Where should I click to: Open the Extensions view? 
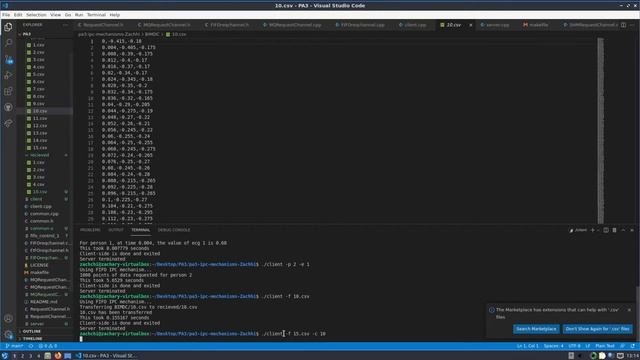8,91
